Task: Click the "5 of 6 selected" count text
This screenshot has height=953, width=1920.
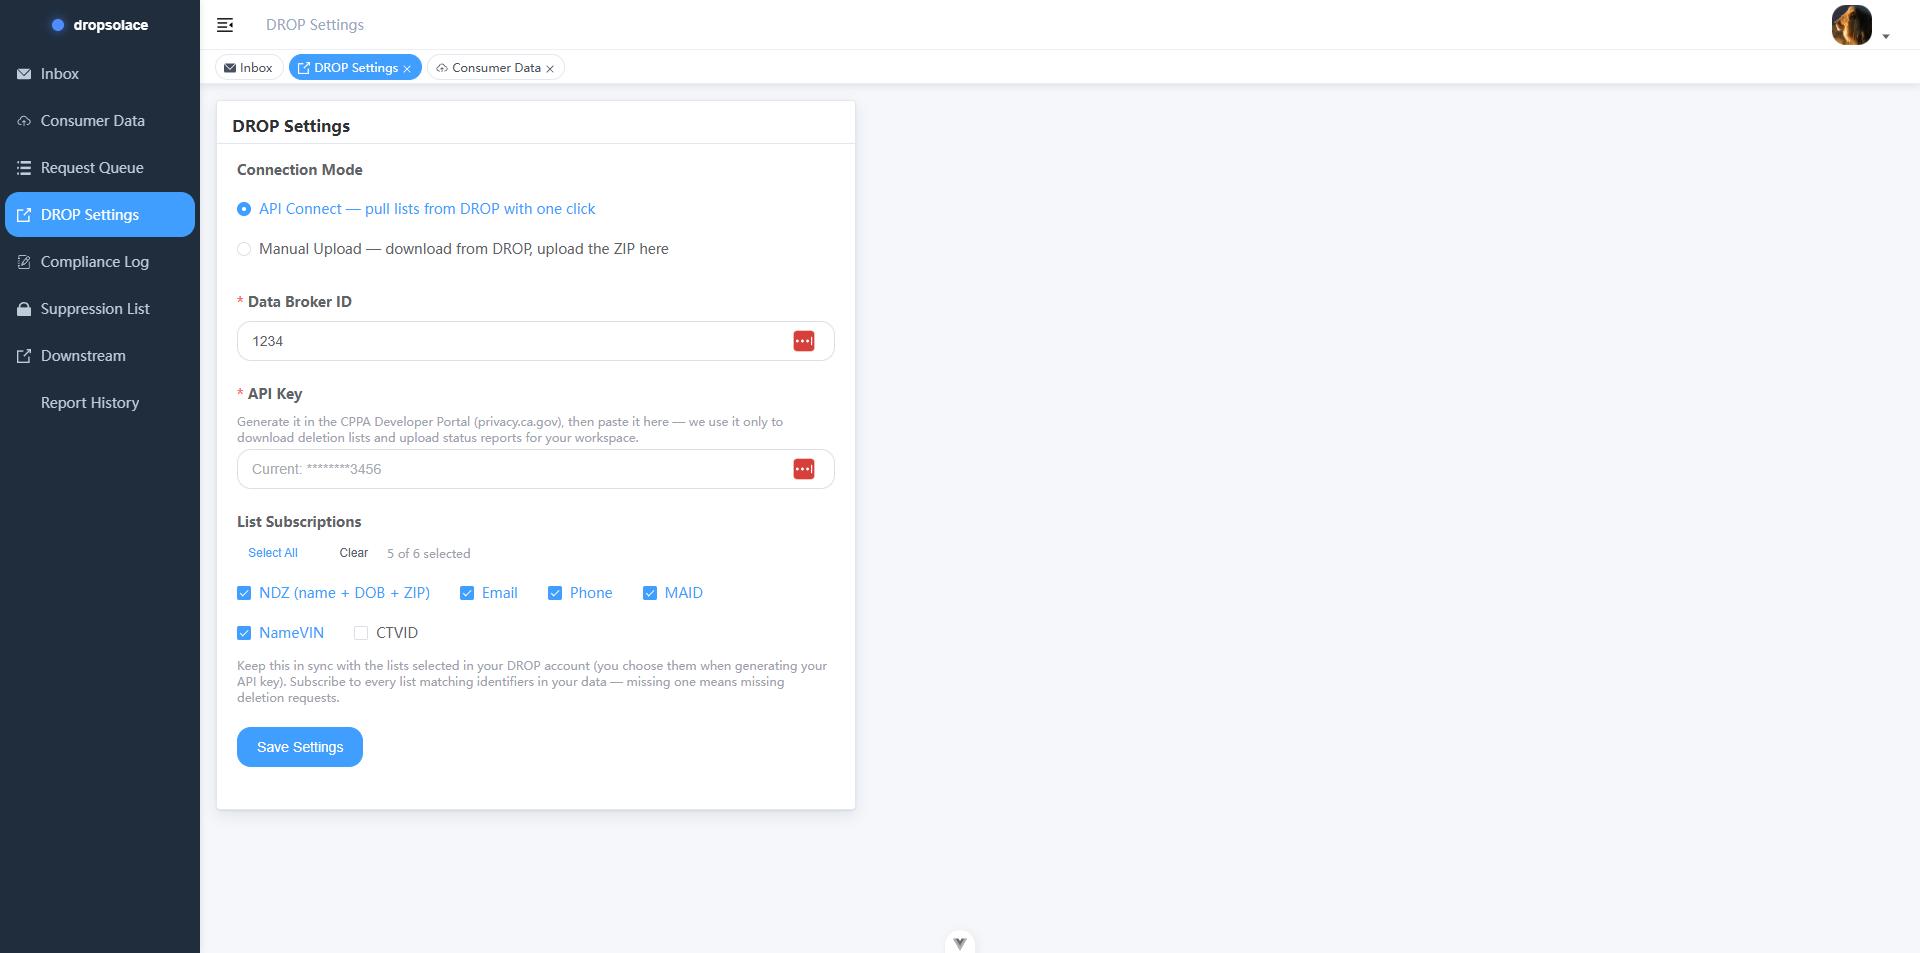Action: [x=429, y=554]
